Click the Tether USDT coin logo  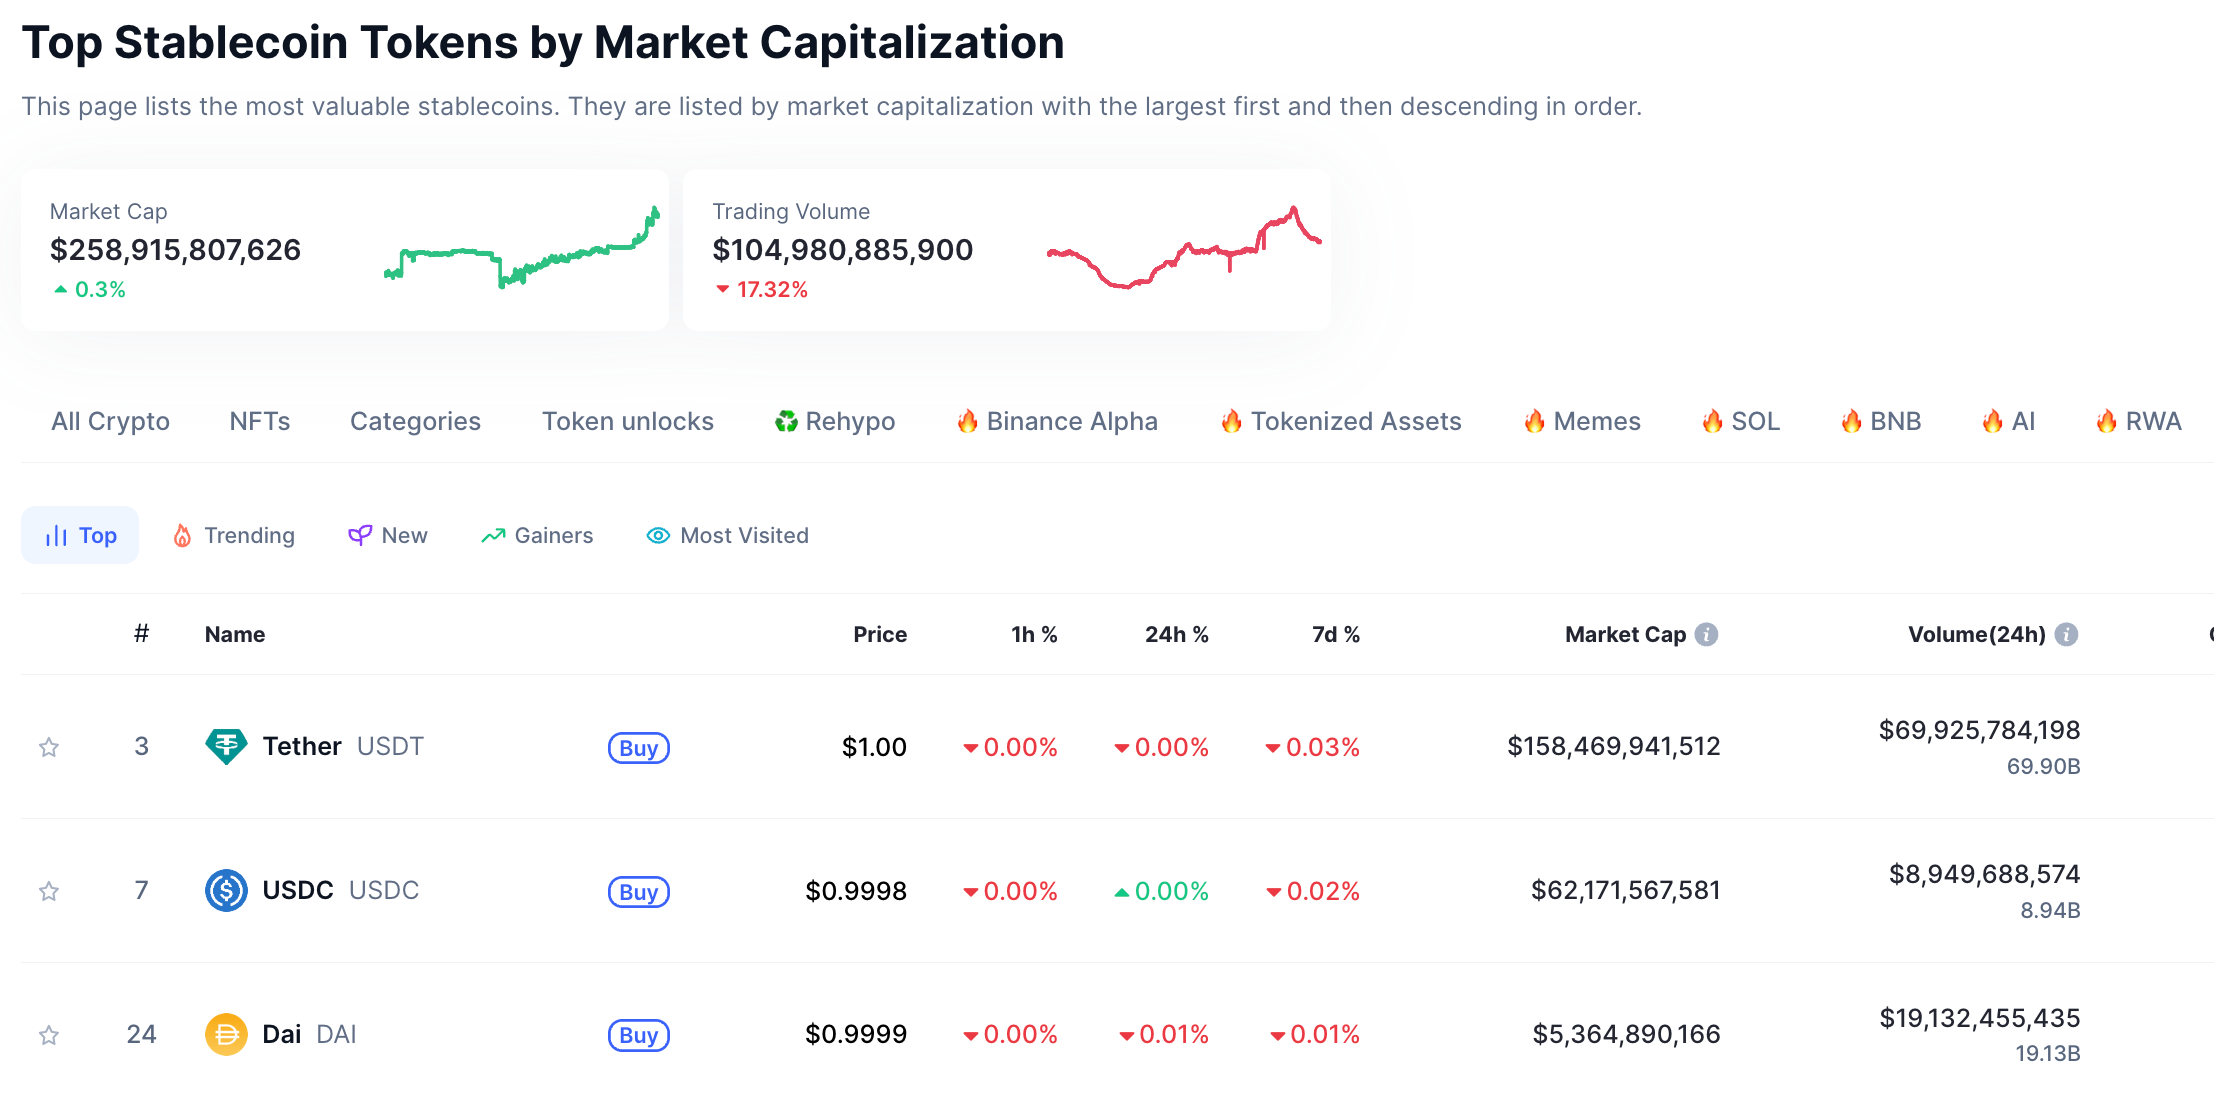click(226, 746)
